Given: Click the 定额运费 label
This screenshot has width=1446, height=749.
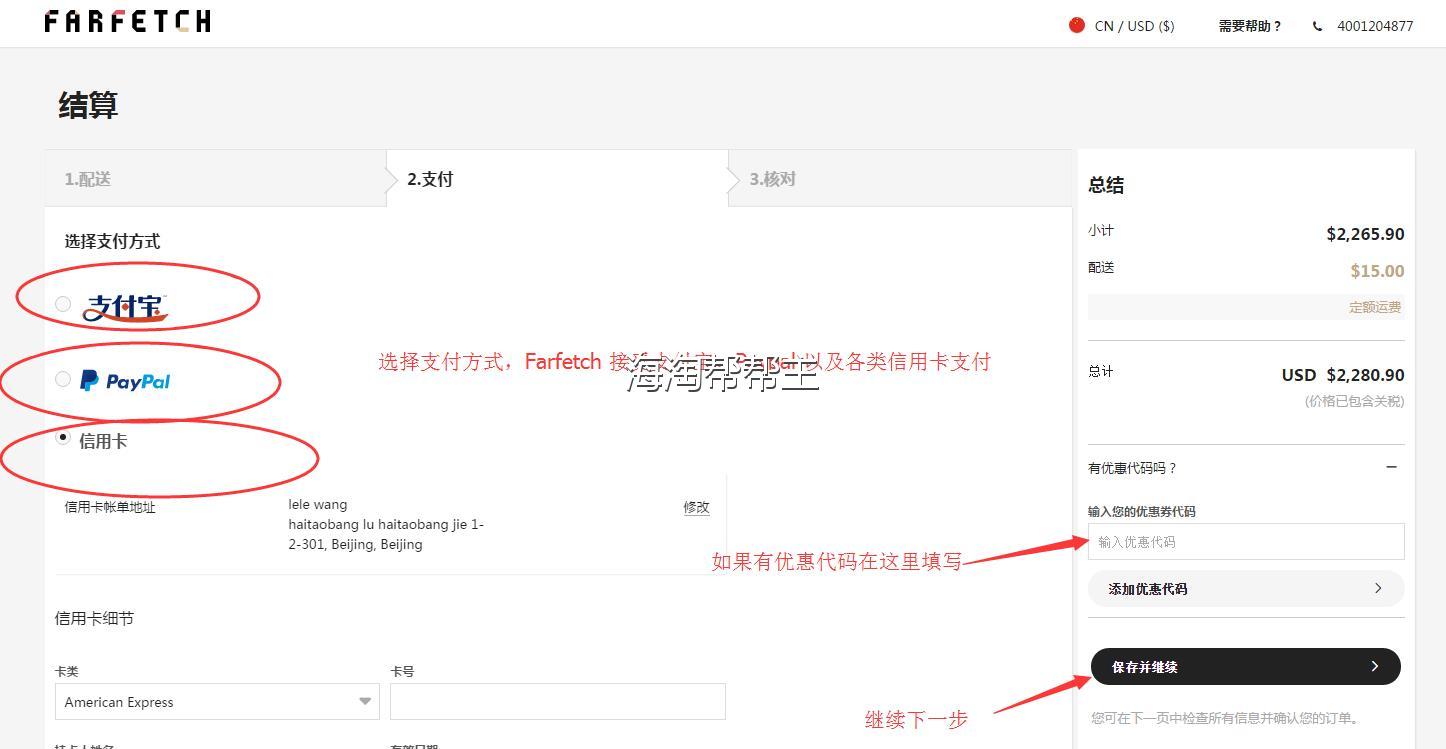Looking at the screenshot, I should pos(1375,307).
